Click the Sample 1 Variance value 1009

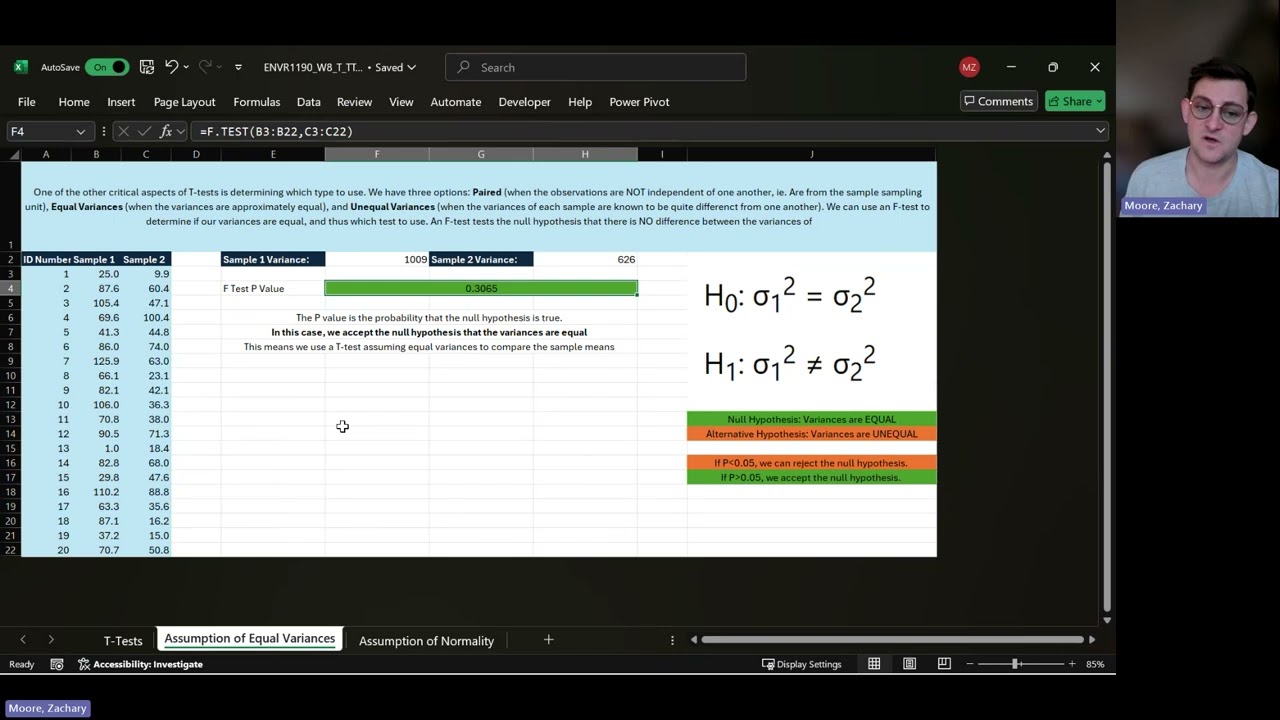click(x=377, y=259)
